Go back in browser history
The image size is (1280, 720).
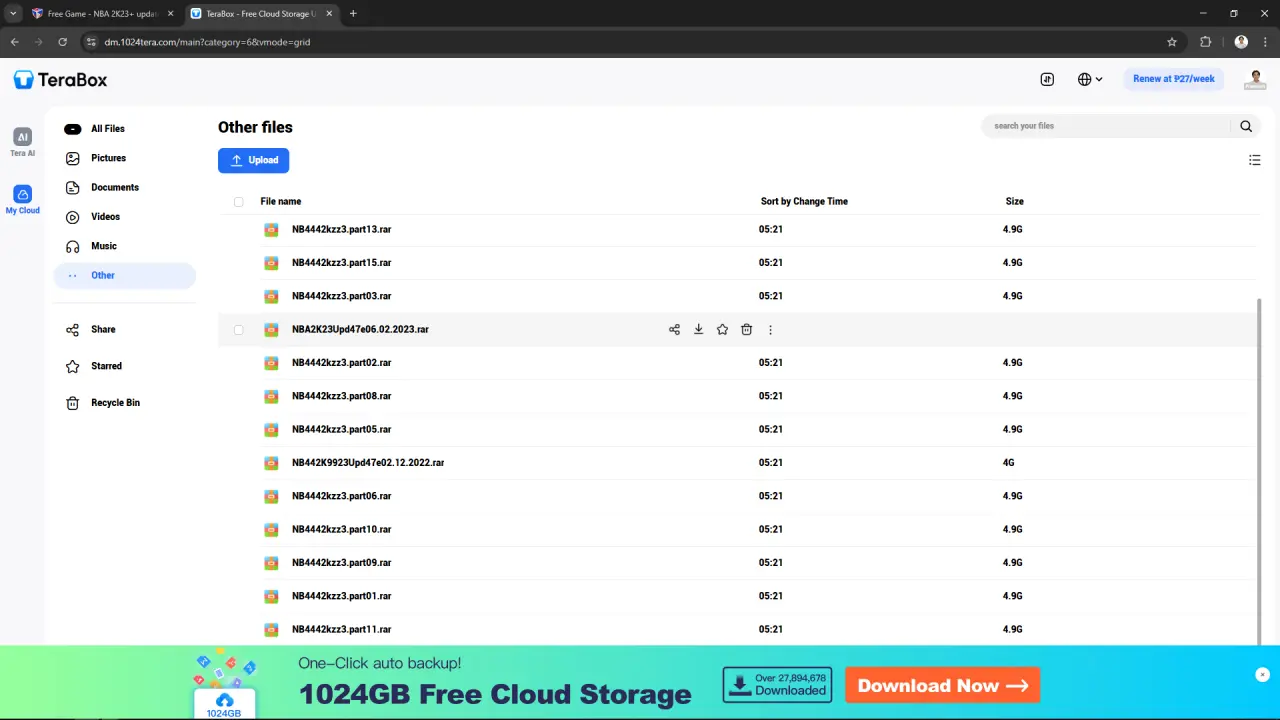coord(15,42)
